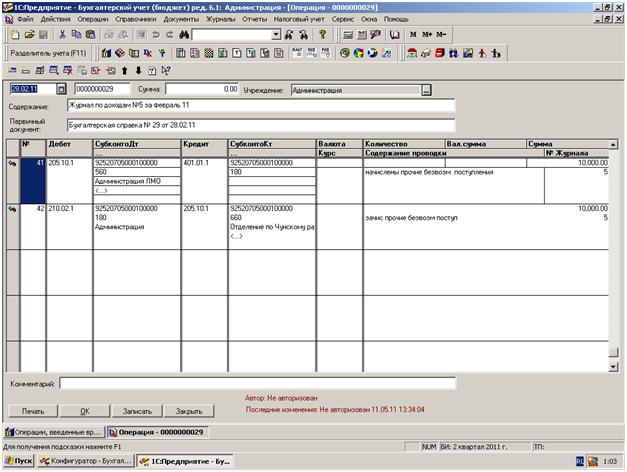This screenshot has width=627, height=472.
Task: Open the Налоговый учет menu
Action: [298, 19]
